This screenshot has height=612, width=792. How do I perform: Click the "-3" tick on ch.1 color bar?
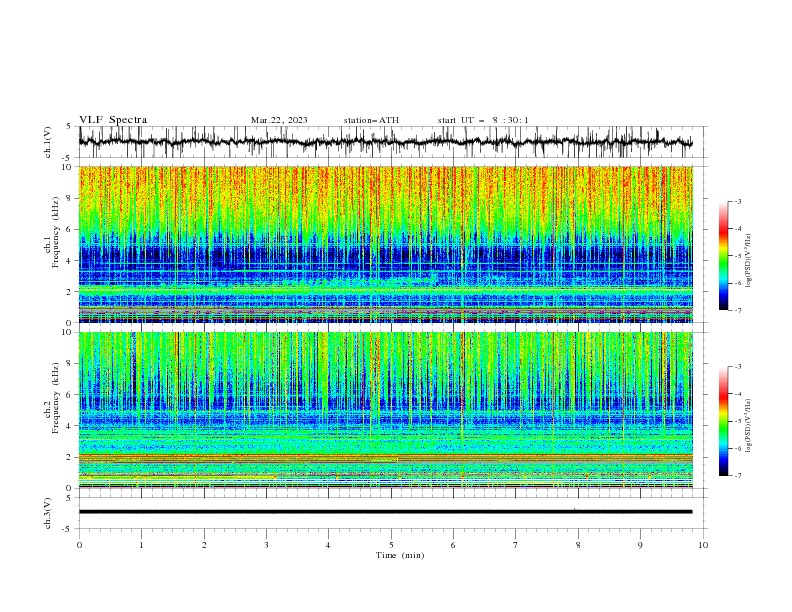point(738,201)
